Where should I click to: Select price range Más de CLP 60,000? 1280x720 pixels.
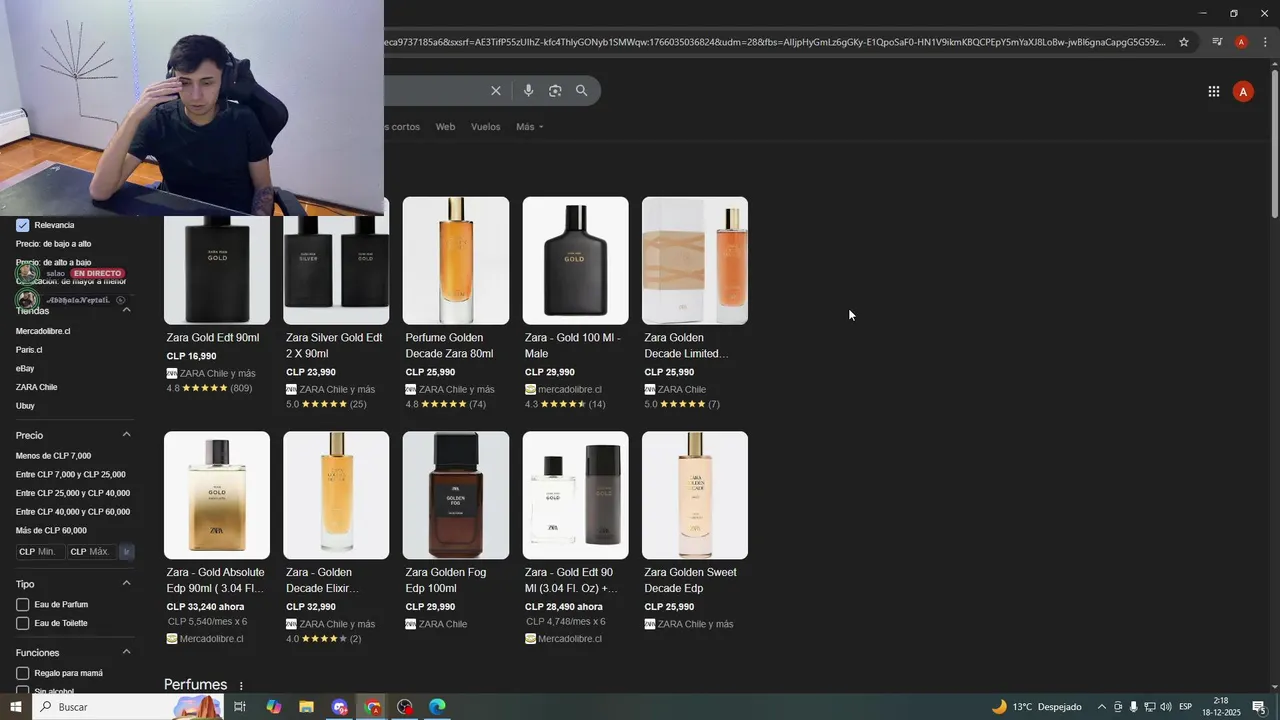pyautogui.click(x=51, y=531)
